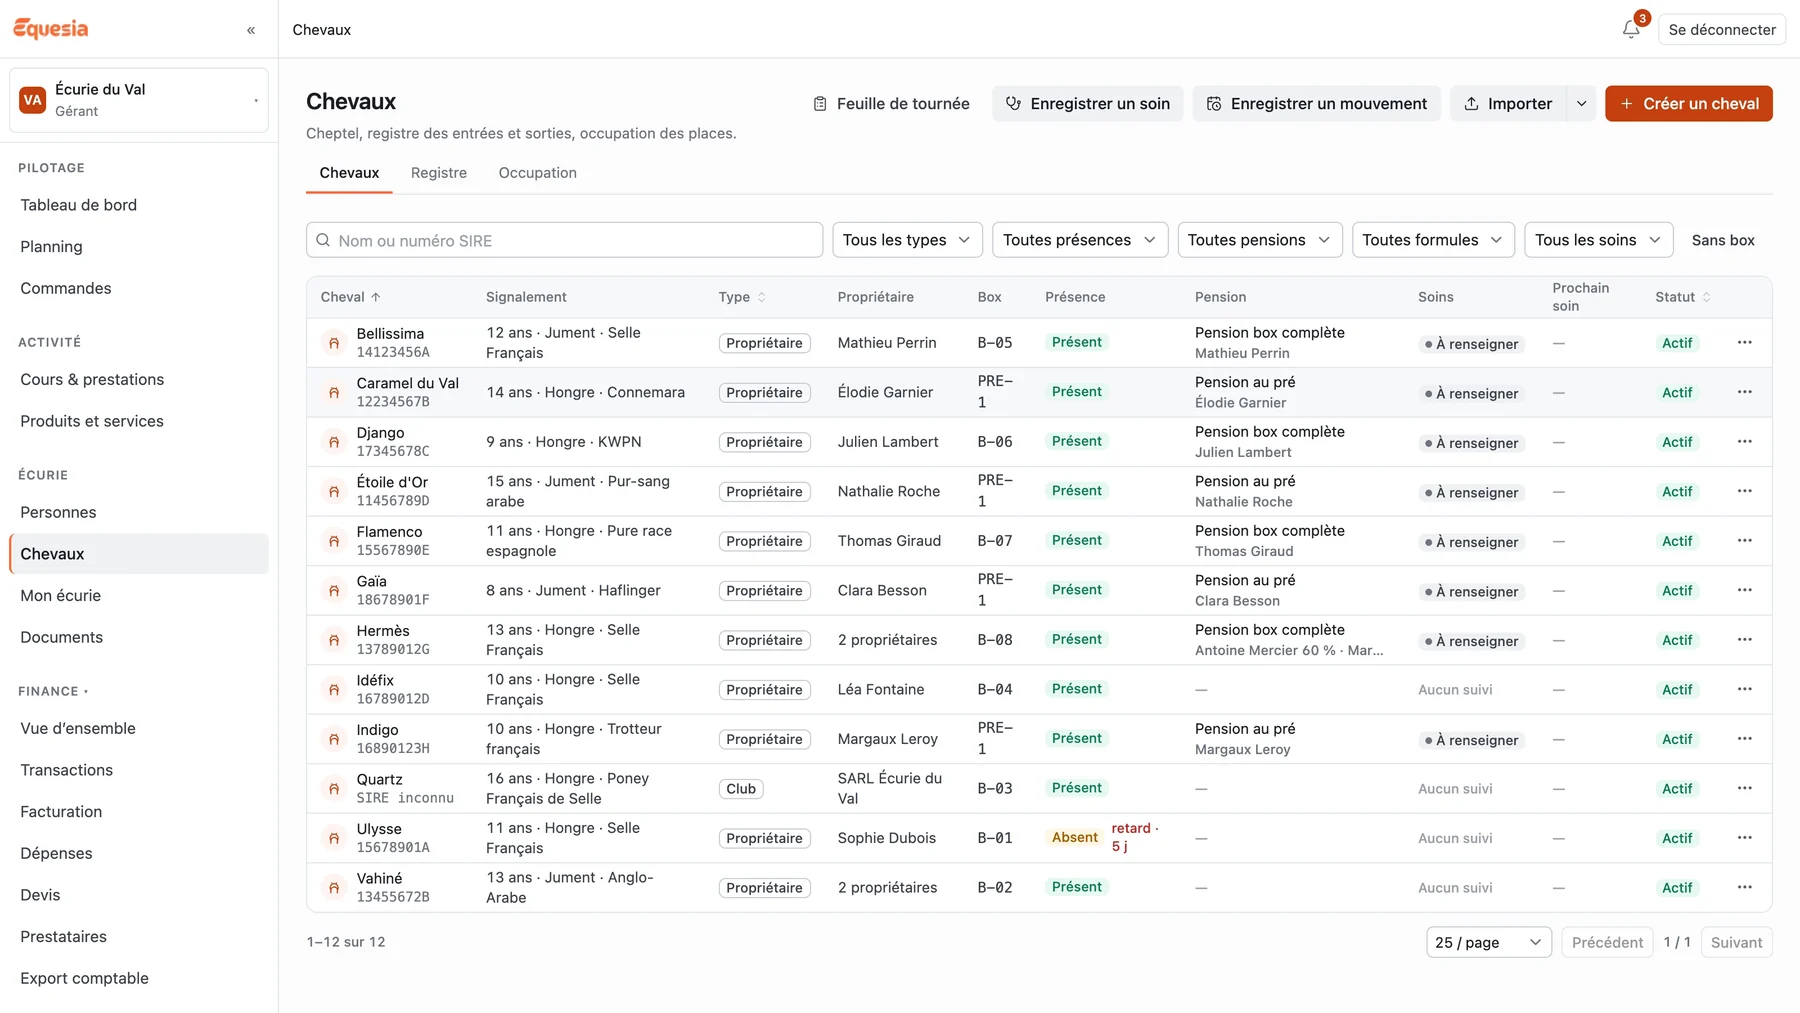
Task: Open the three-dot menu for Quartz
Action: point(1744,788)
